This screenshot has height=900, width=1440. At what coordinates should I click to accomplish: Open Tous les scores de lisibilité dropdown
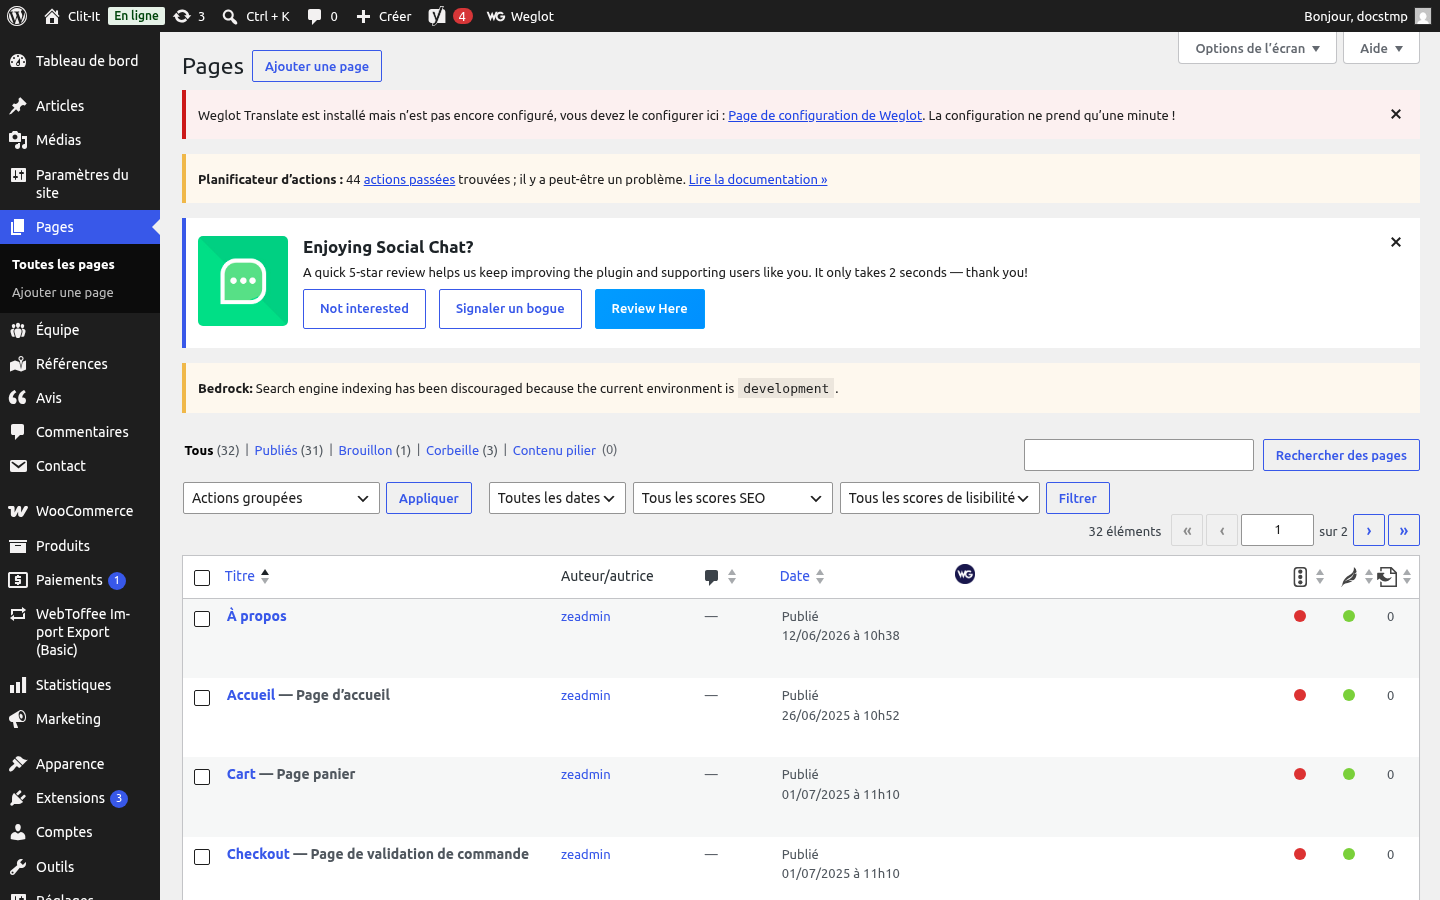[940, 498]
